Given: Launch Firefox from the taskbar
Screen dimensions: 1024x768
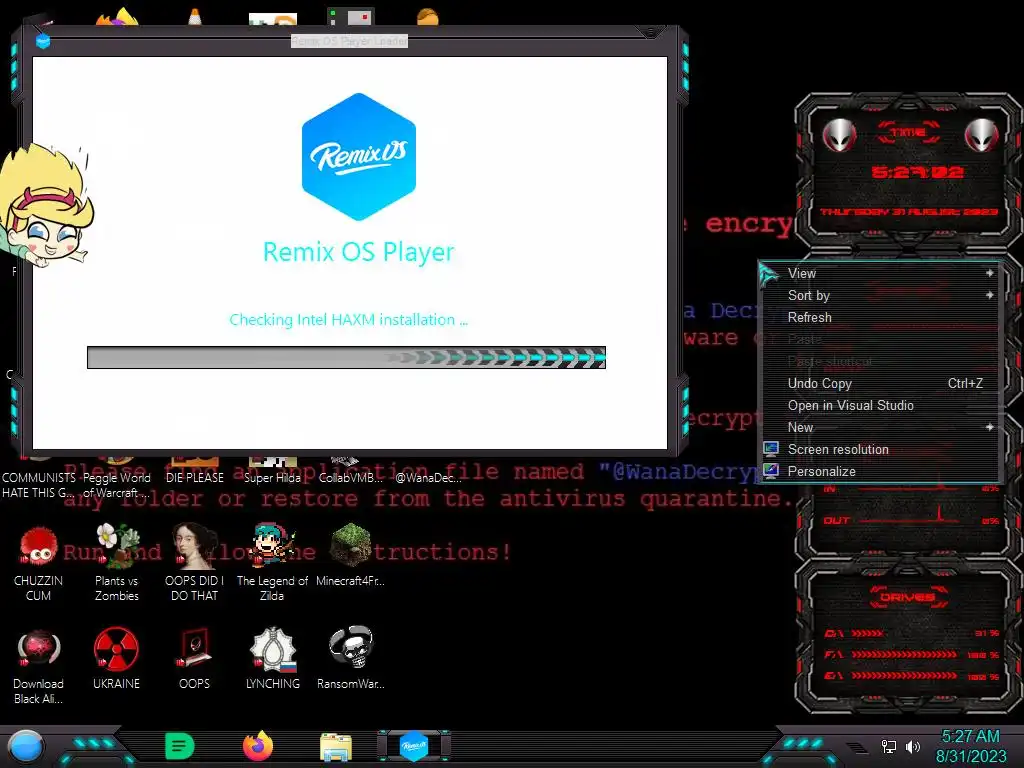Looking at the screenshot, I should (258, 746).
